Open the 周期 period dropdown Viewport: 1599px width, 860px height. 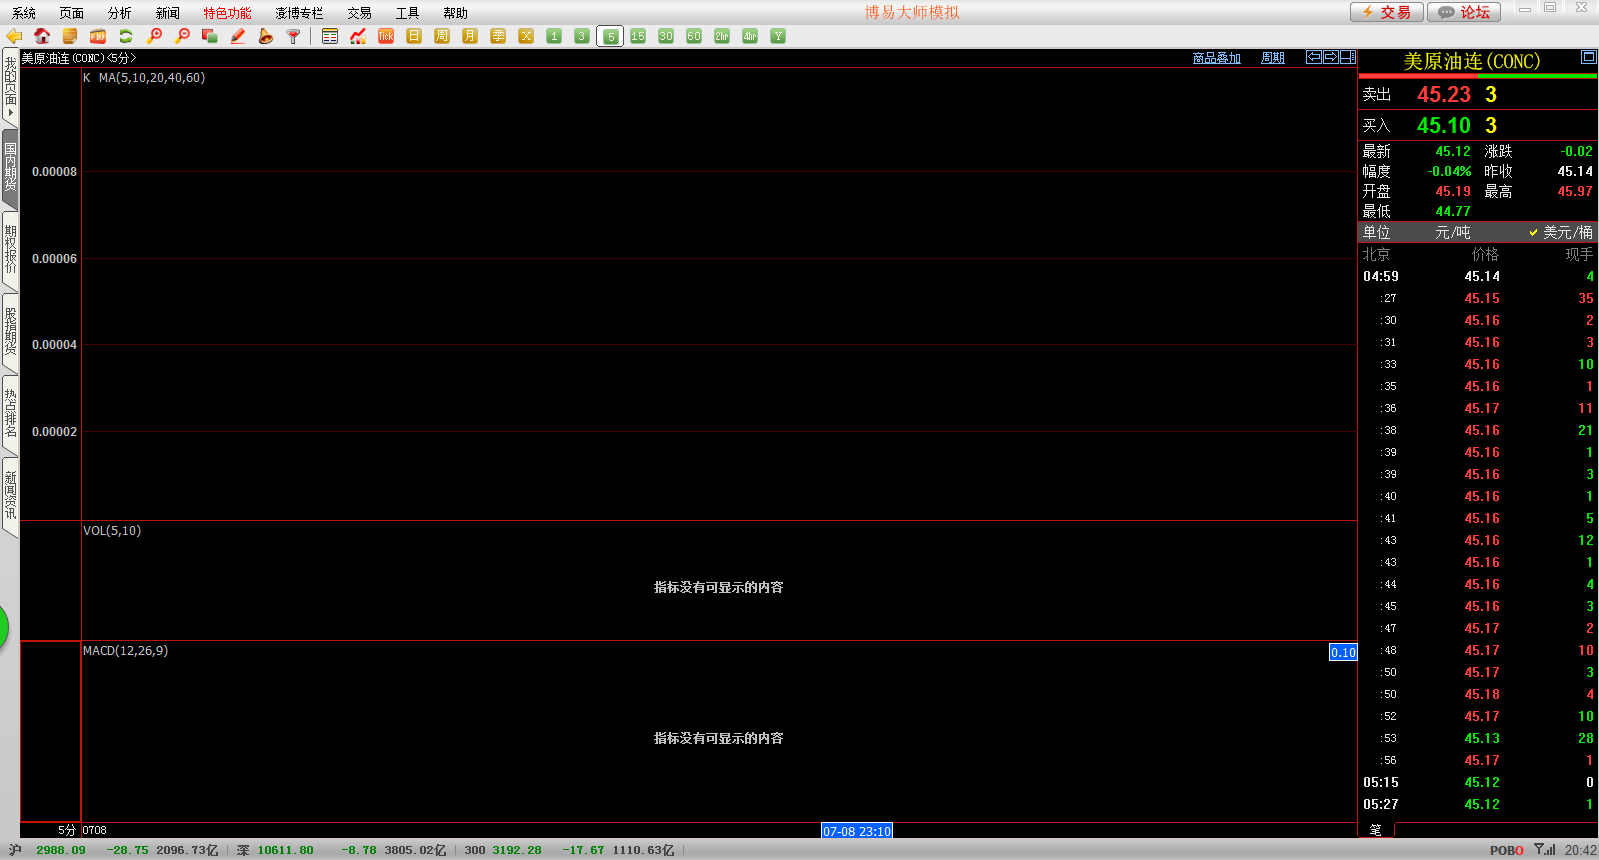coord(1273,58)
